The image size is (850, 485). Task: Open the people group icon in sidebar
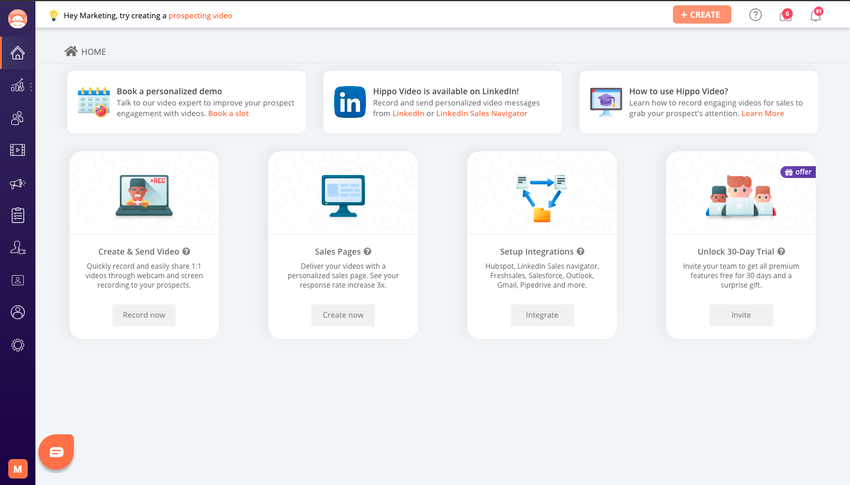point(17,118)
